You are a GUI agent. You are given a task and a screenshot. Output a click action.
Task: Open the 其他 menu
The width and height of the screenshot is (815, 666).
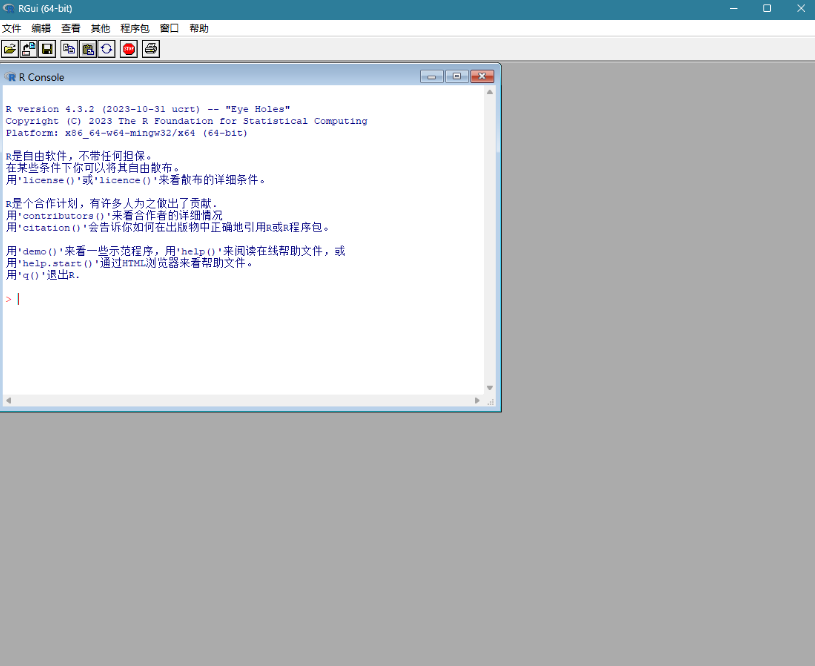tap(100, 29)
